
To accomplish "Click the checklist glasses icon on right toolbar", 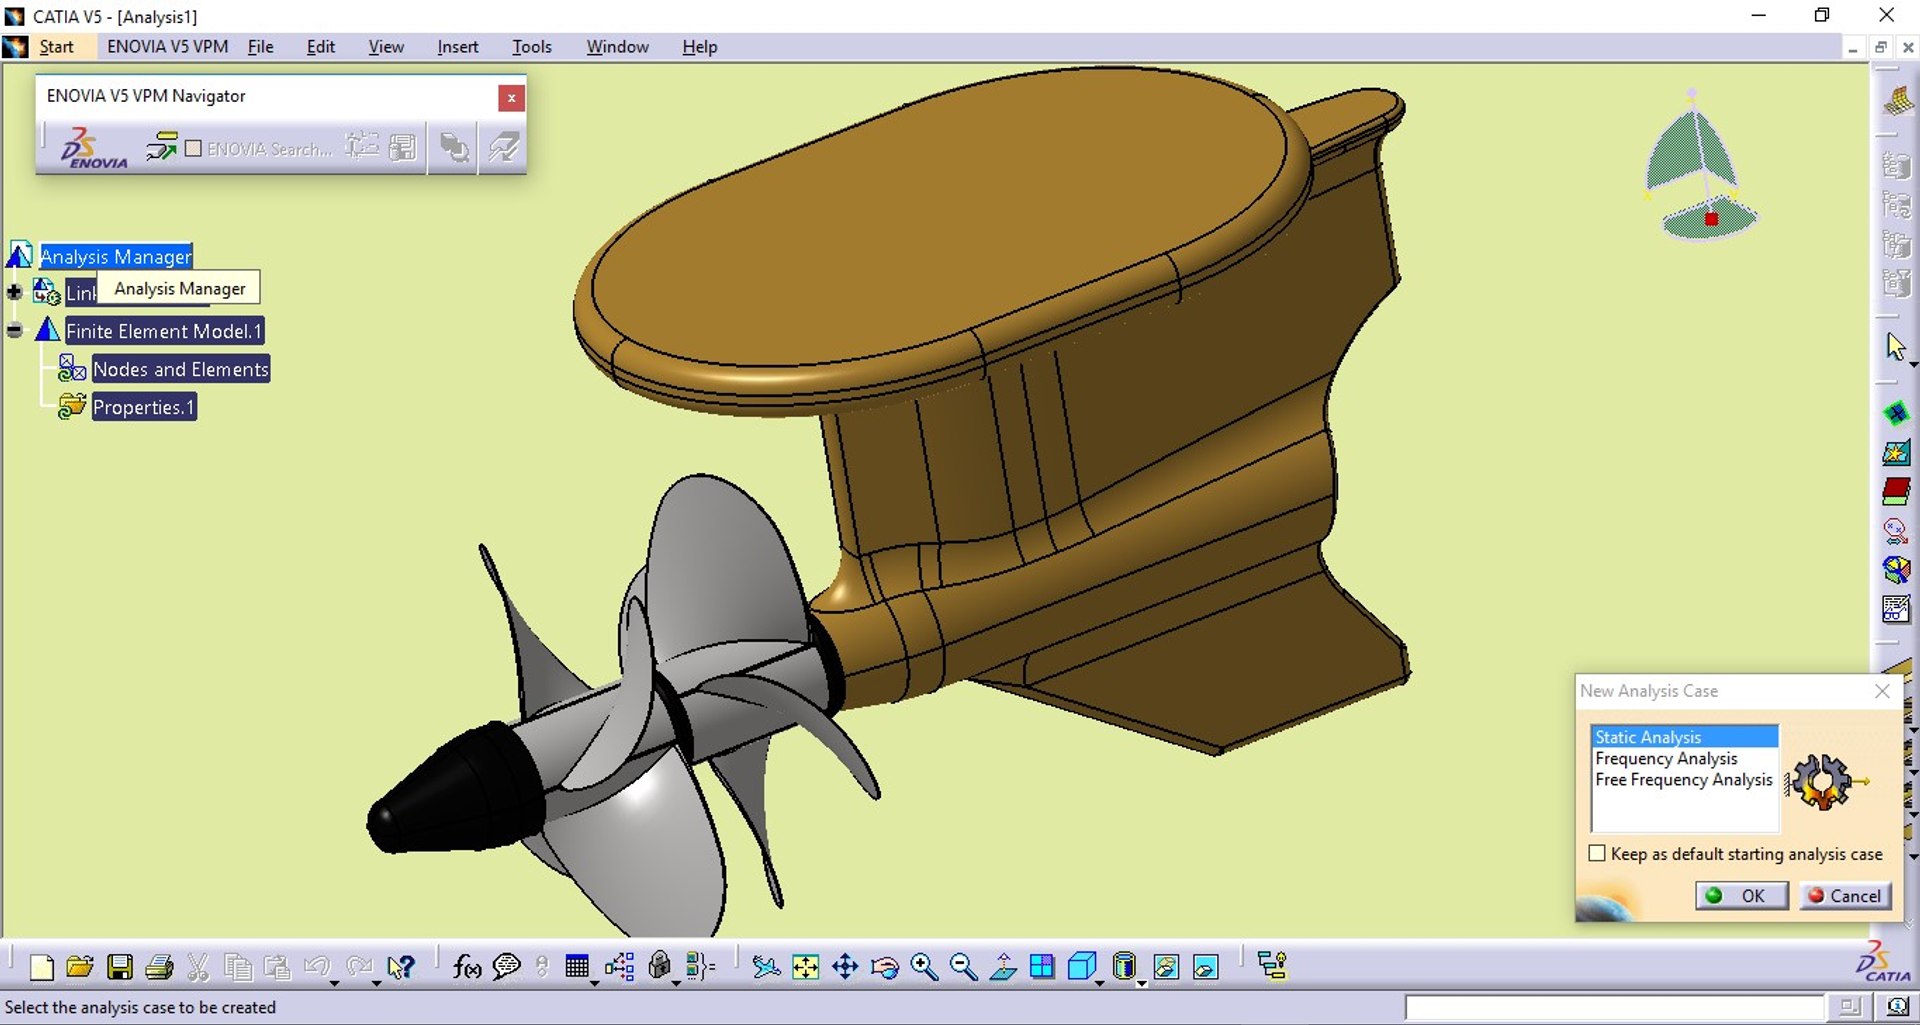I will coord(1896,609).
